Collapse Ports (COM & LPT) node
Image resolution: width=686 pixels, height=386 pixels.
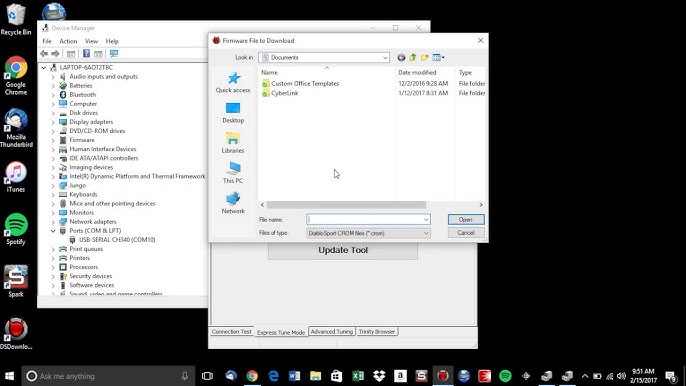53,231
